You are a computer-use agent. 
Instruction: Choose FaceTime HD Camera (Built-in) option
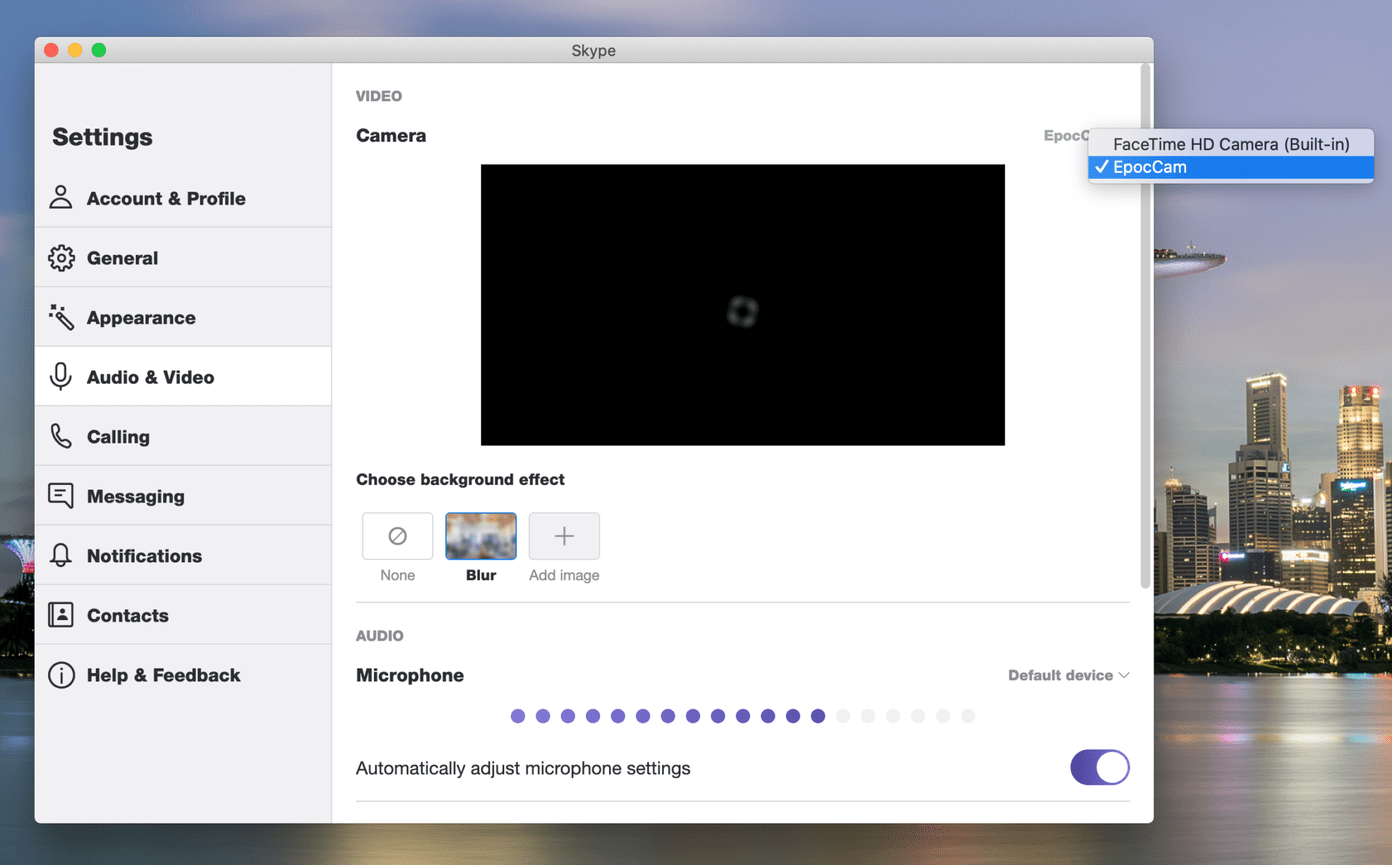(x=1231, y=144)
